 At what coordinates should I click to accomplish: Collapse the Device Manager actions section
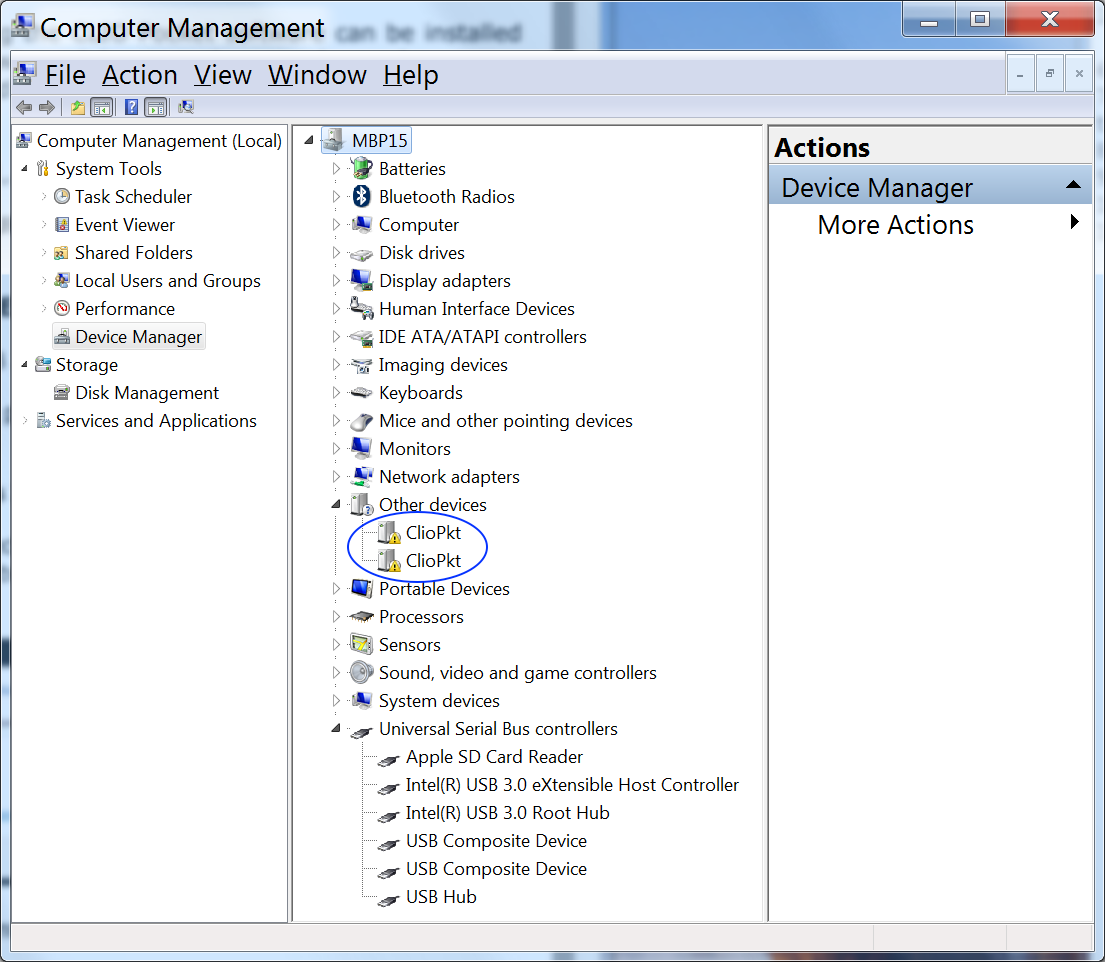tap(1073, 185)
